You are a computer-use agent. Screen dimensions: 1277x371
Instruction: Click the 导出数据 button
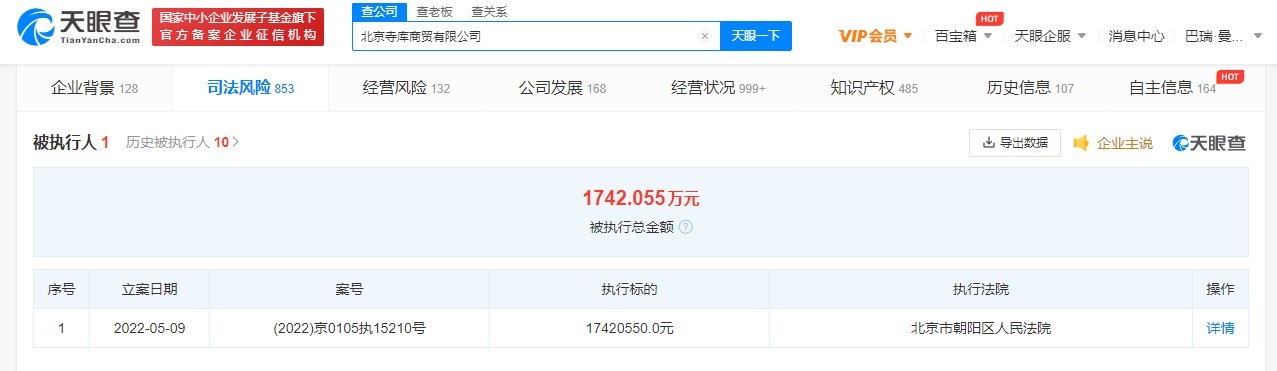1014,143
